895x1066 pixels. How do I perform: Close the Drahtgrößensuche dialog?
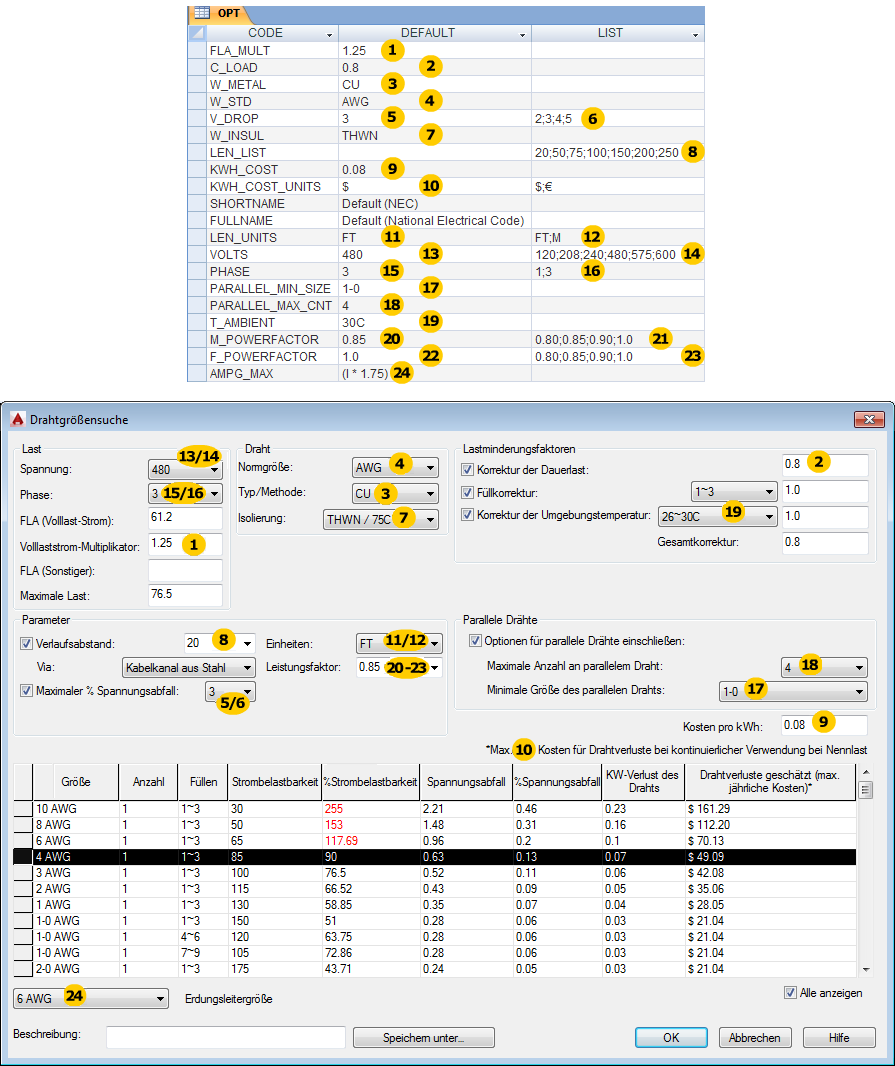(869, 419)
